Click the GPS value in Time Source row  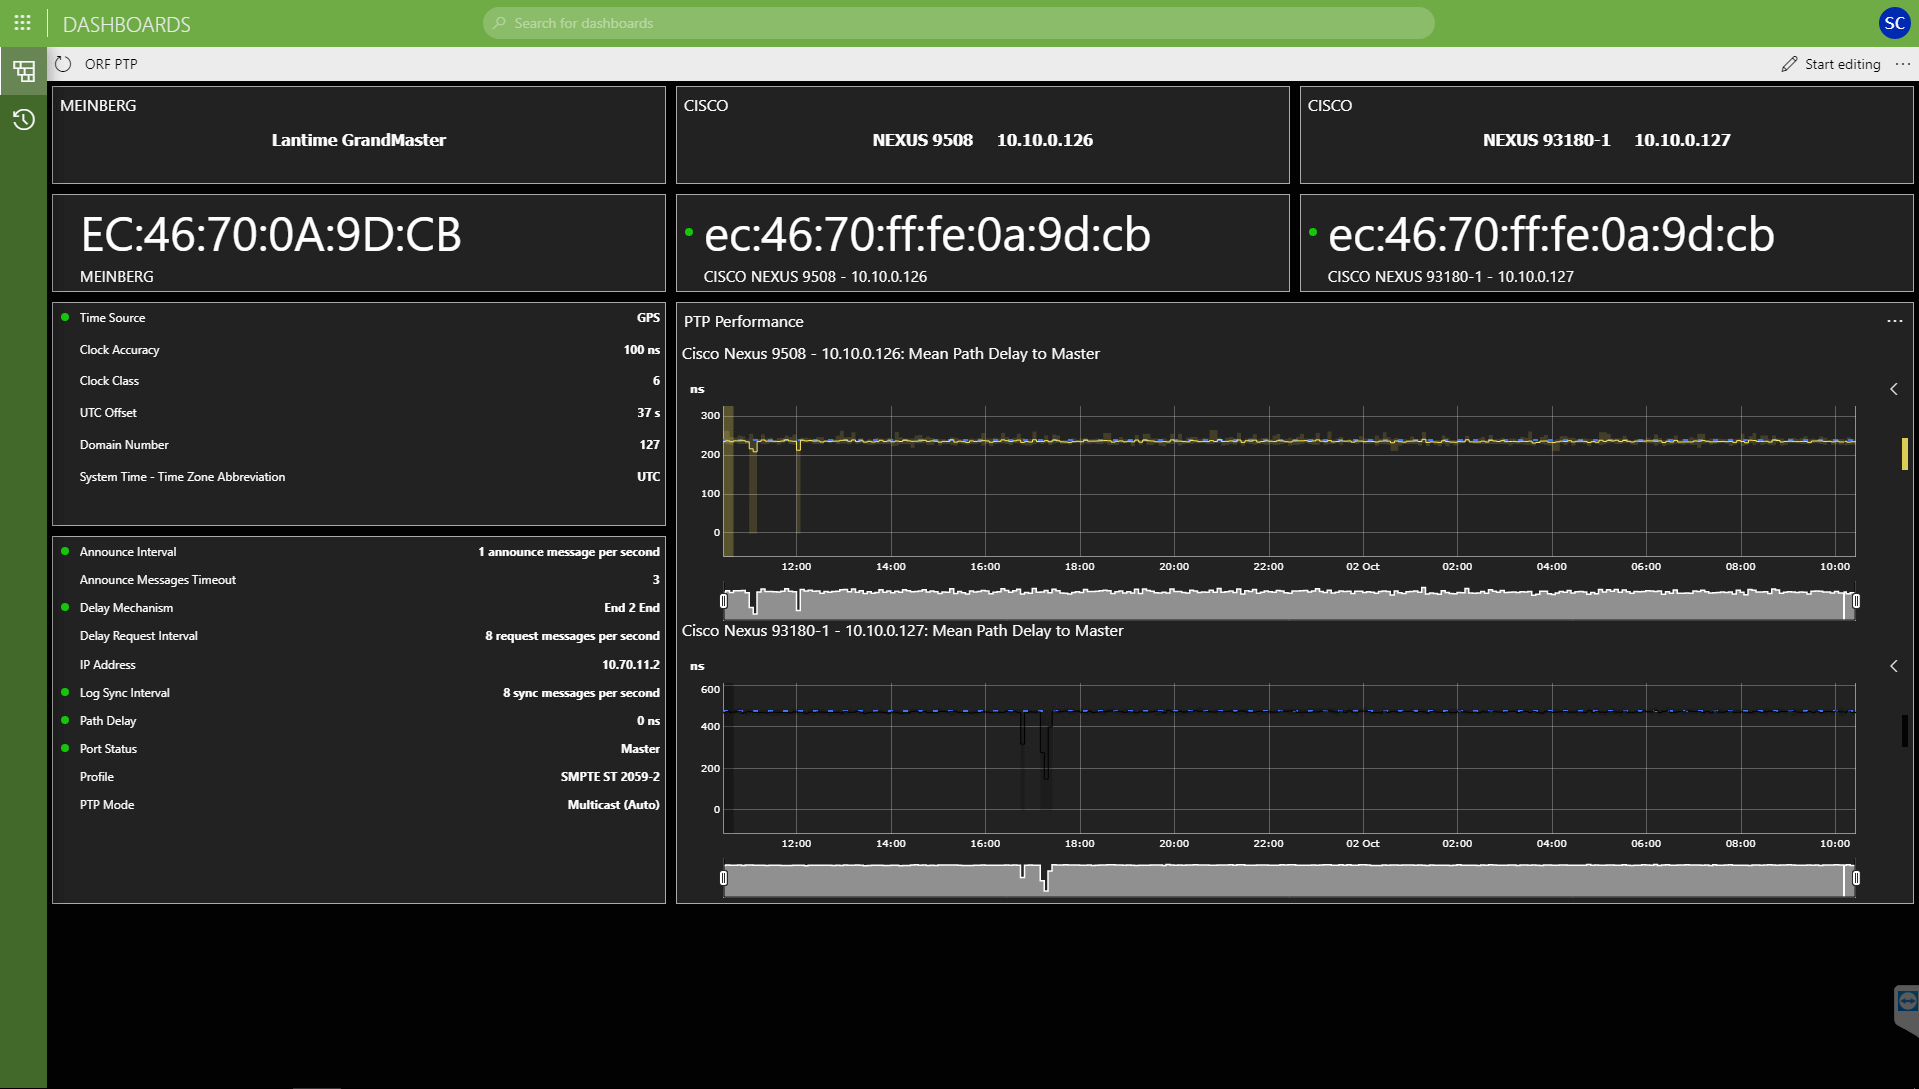click(648, 318)
